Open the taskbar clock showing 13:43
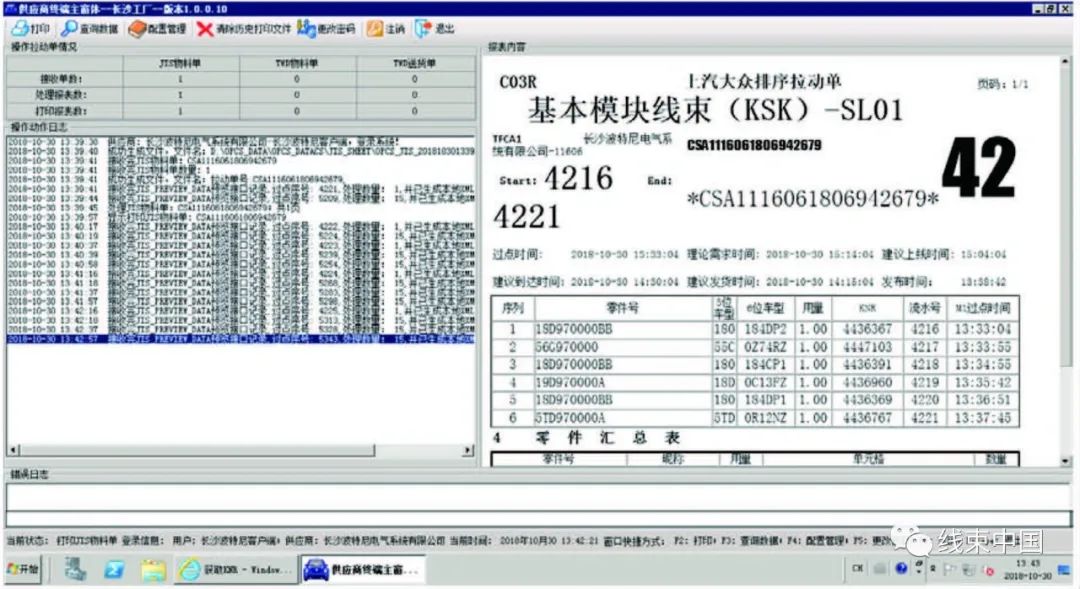The width and height of the screenshot is (1080, 589). [1027, 570]
